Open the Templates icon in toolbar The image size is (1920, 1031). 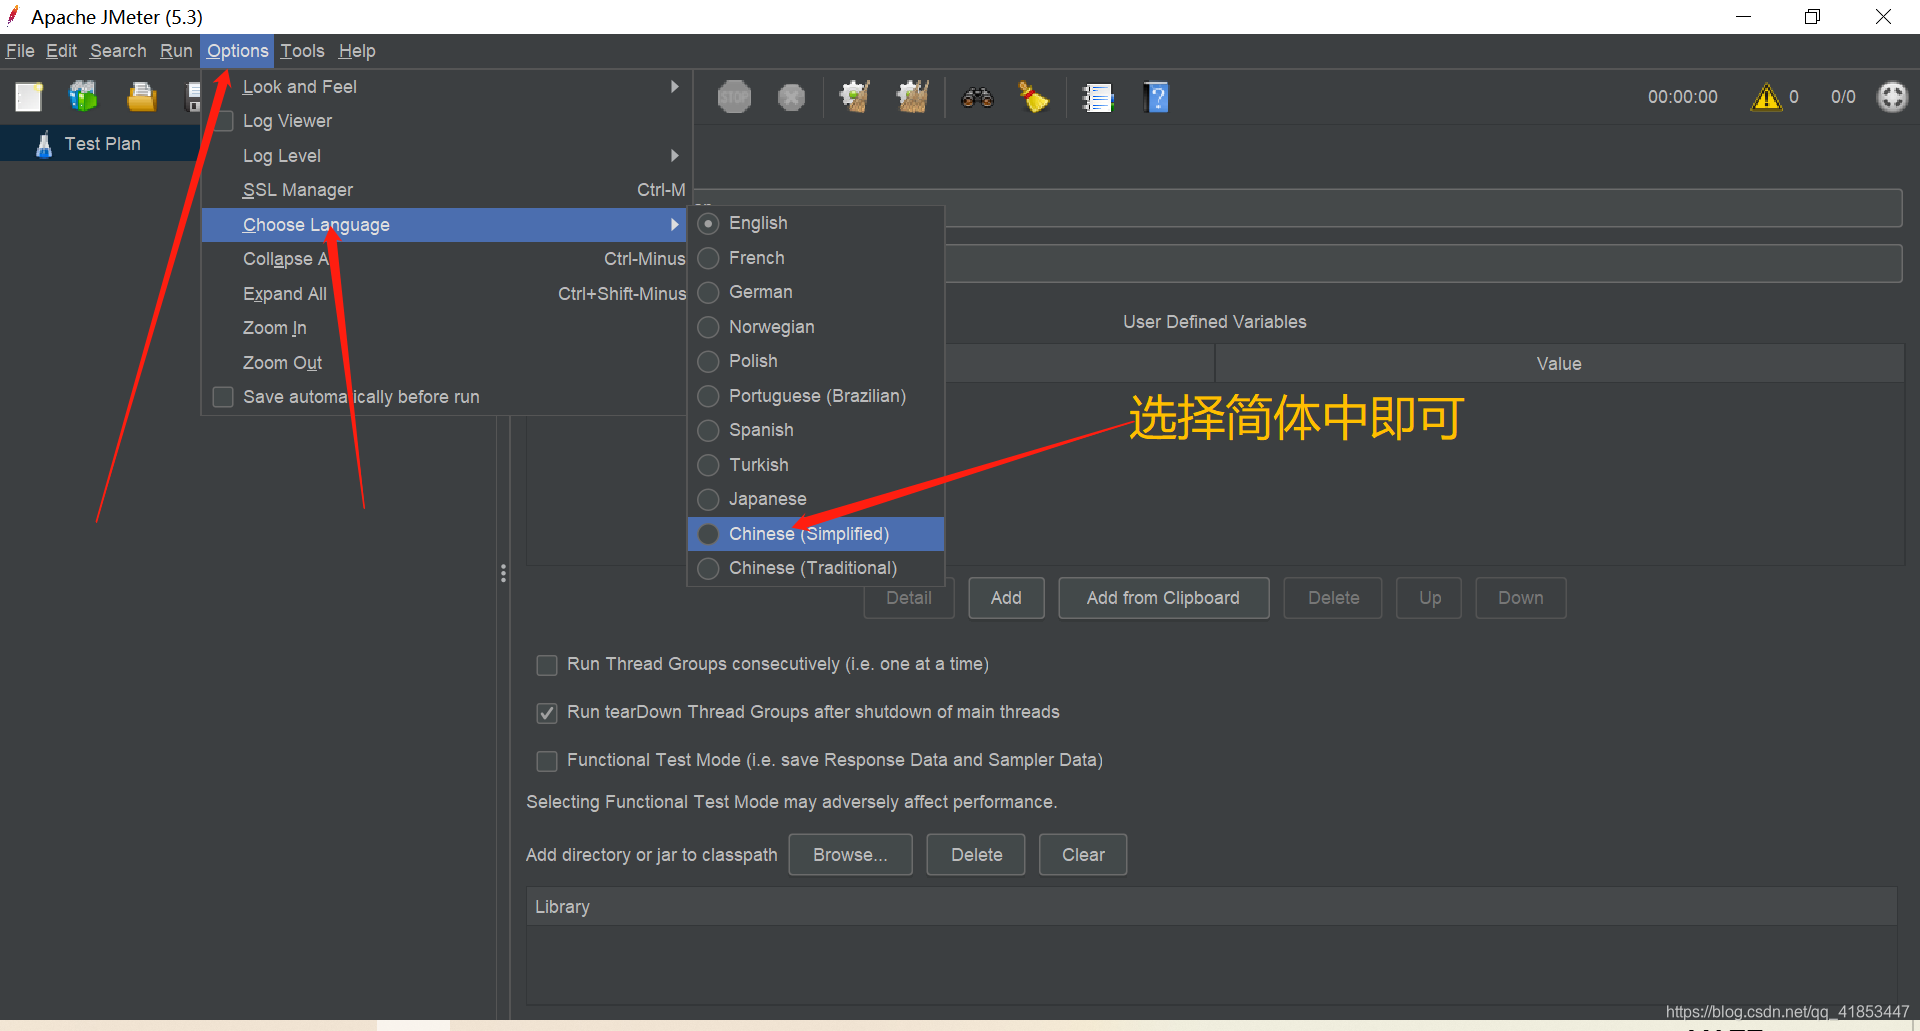(x=83, y=97)
